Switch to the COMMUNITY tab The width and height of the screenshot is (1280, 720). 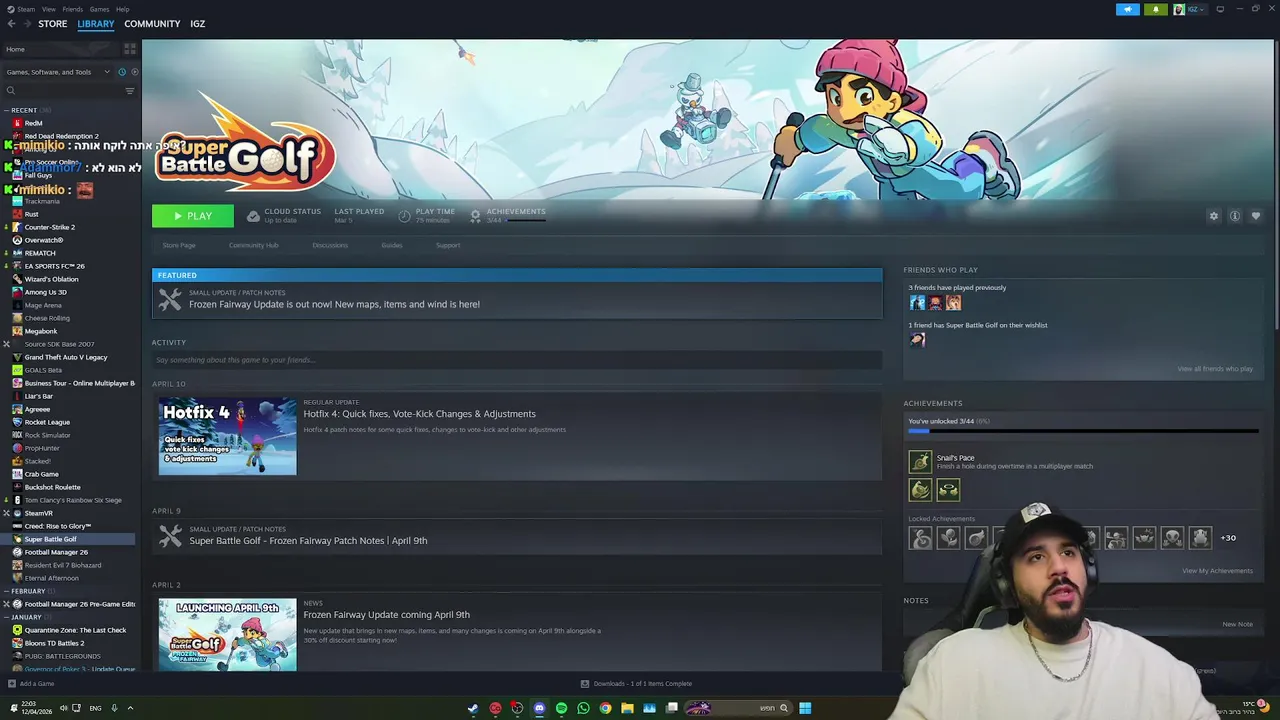[152, 24]
